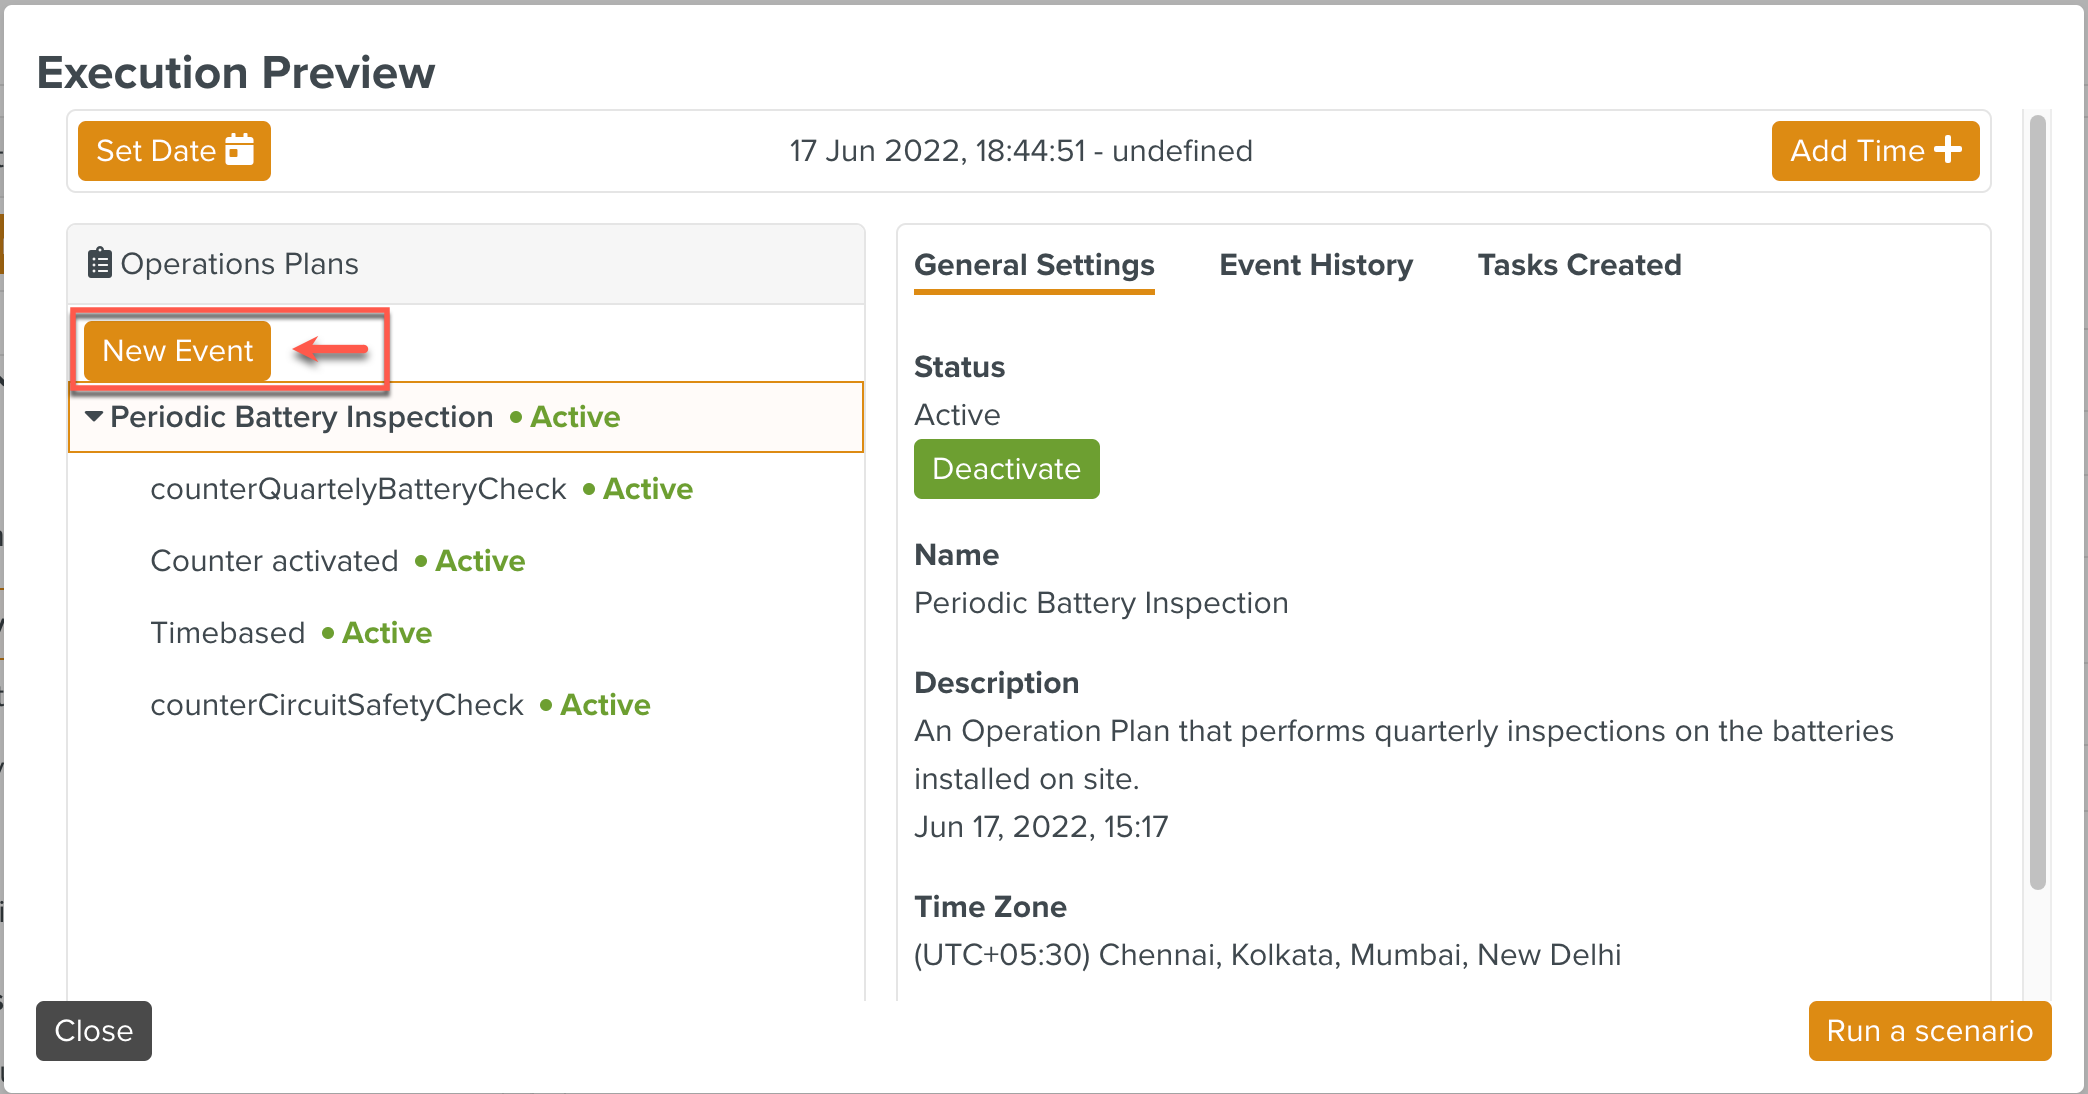This screenshot has width=2088, height=1094.
Task: Select the Timebased event
Action: point(228,633)
